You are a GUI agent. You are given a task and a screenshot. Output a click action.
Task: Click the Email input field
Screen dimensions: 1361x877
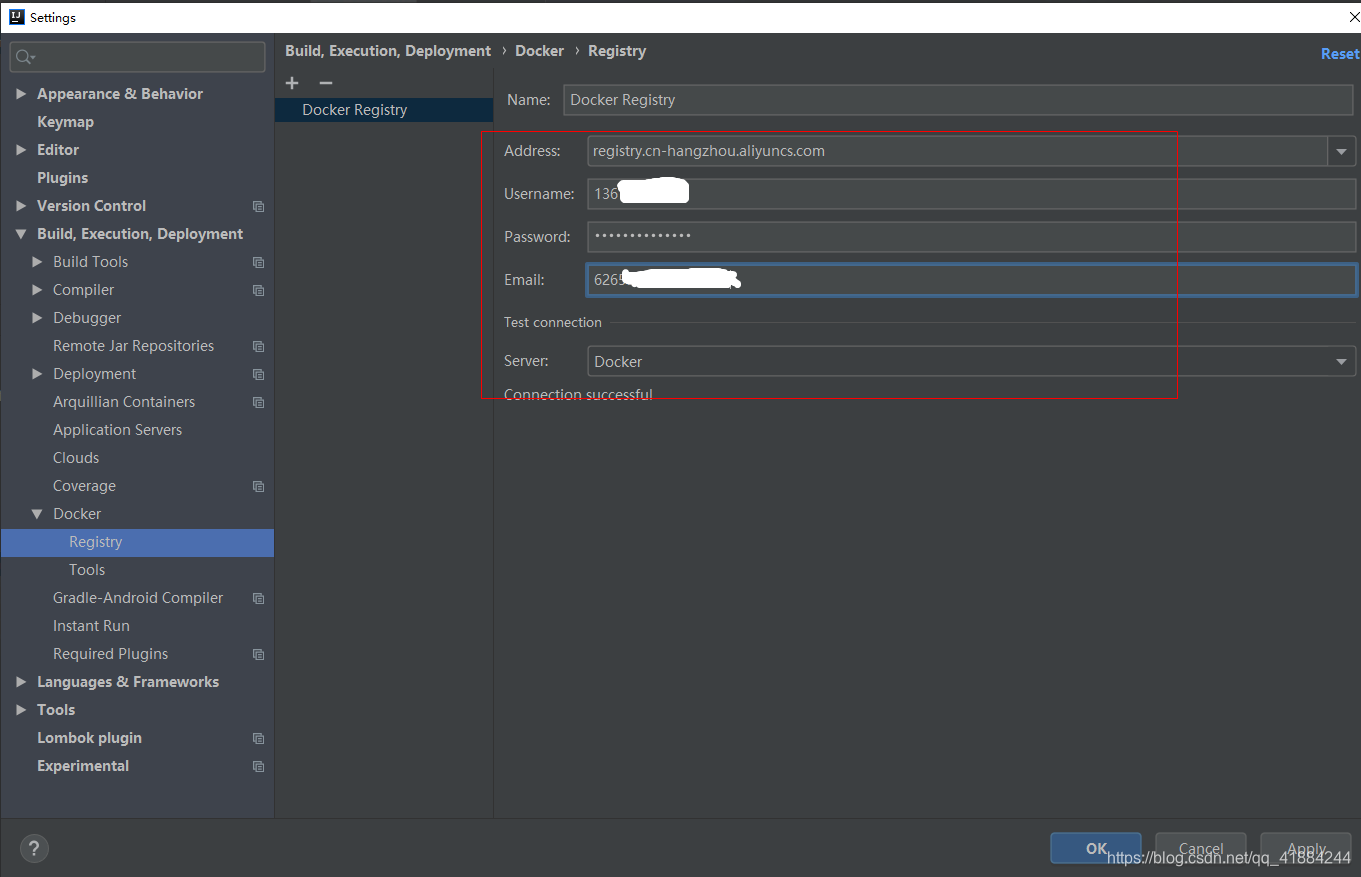tap(971, 280)
